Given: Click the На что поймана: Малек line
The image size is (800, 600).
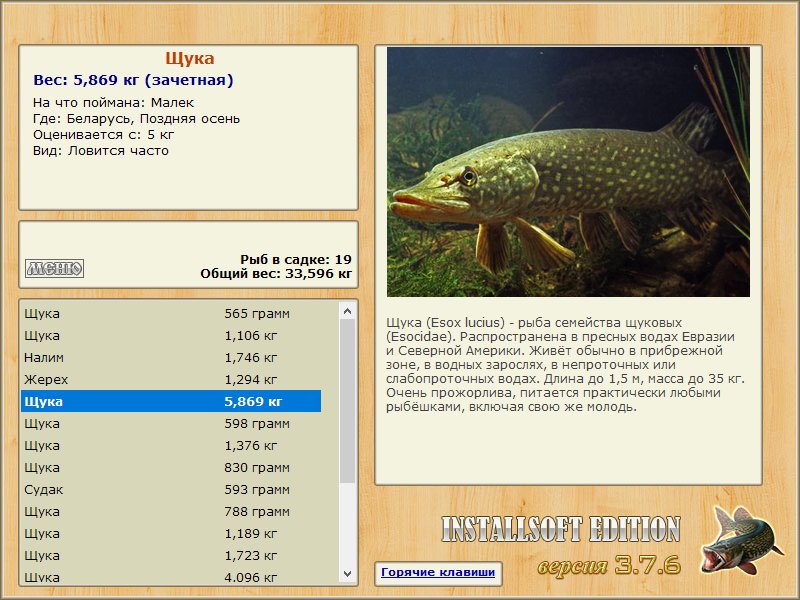Looking at the screenshot, I should 113,103.
